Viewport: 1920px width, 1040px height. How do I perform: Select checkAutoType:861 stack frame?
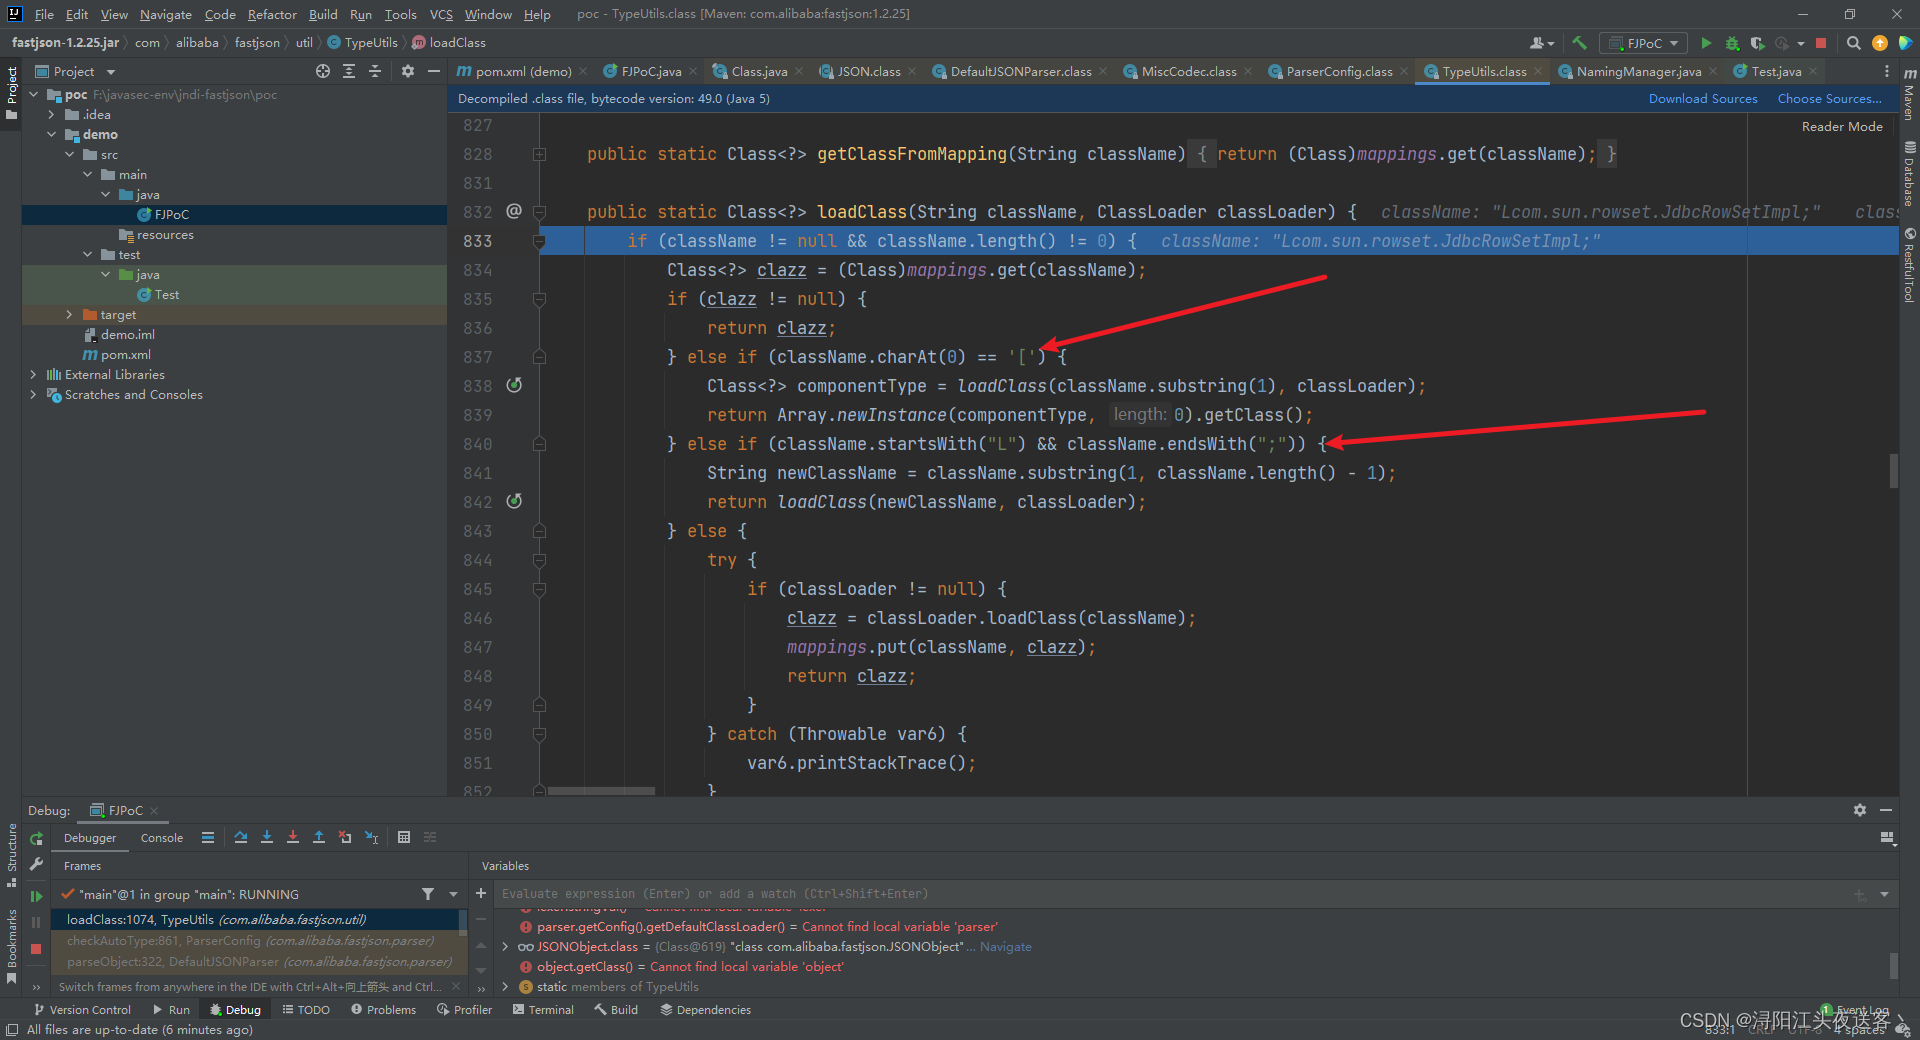pos(260,940)
